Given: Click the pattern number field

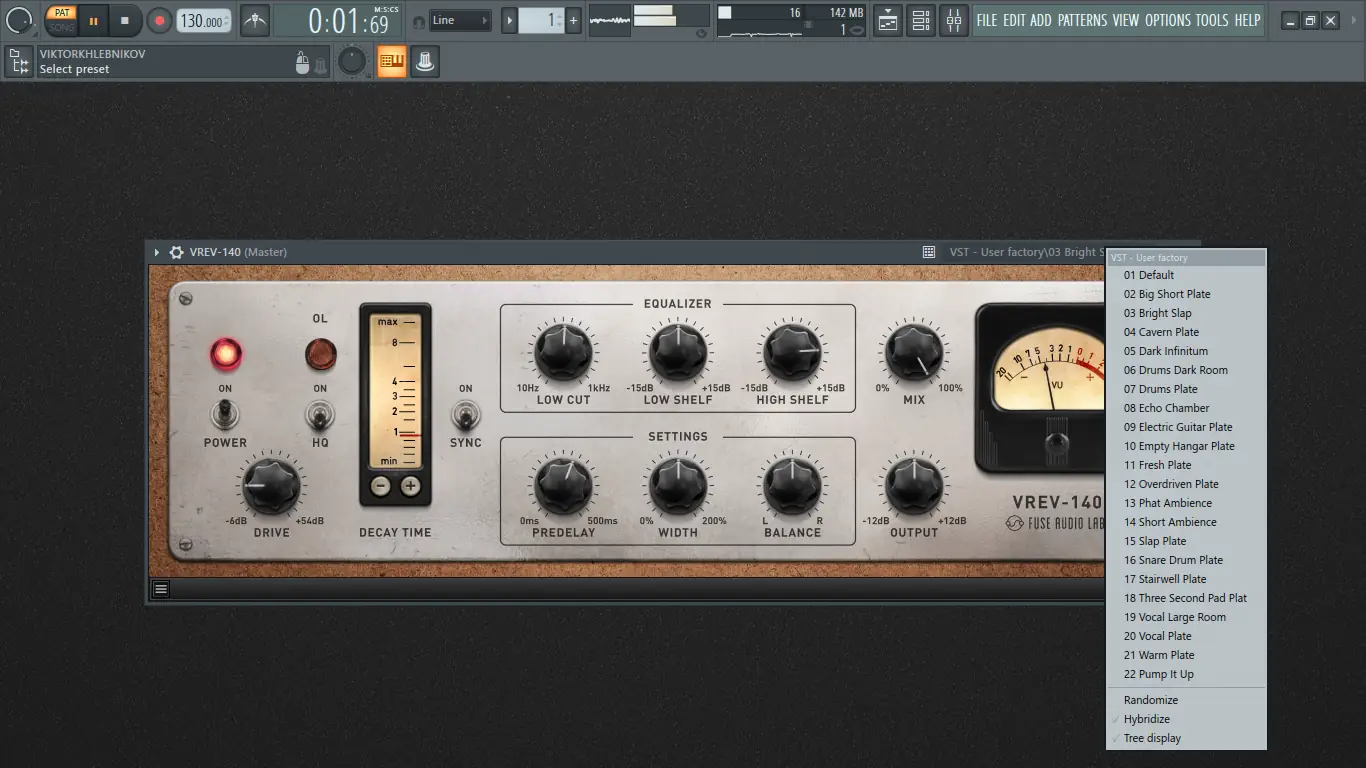Looking at the screenshot, I should click(x=541, y=20).
